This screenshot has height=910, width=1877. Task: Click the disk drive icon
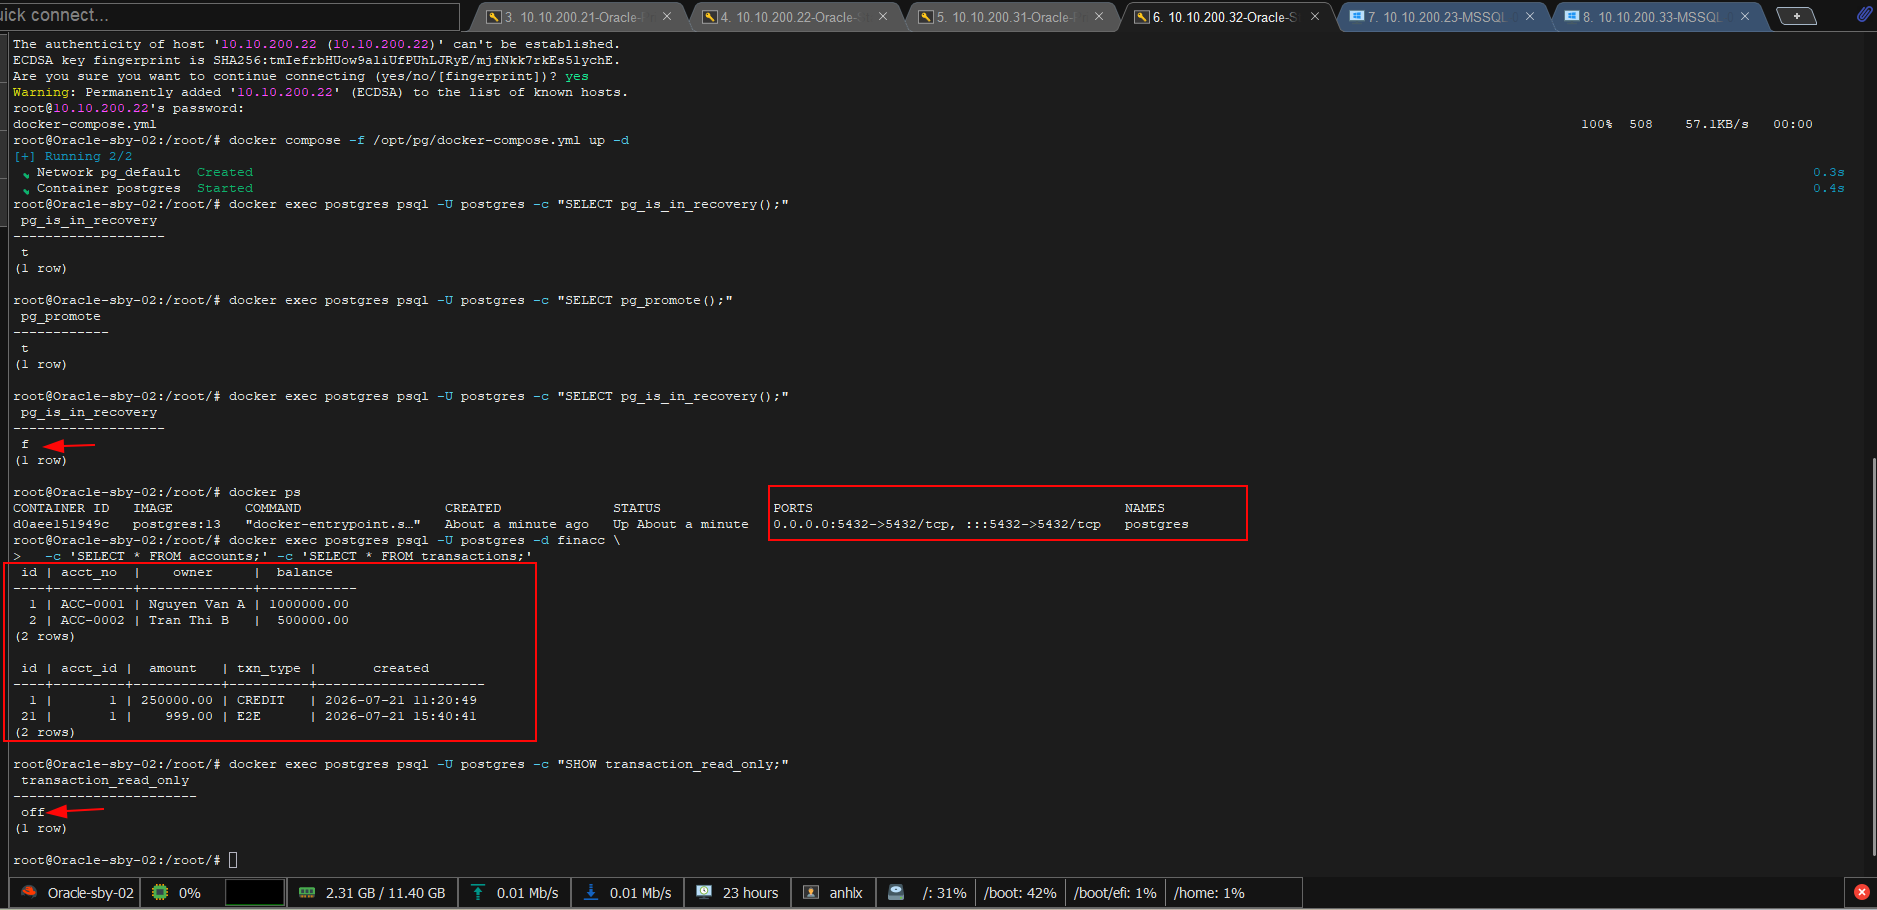(x=896, y=892)
